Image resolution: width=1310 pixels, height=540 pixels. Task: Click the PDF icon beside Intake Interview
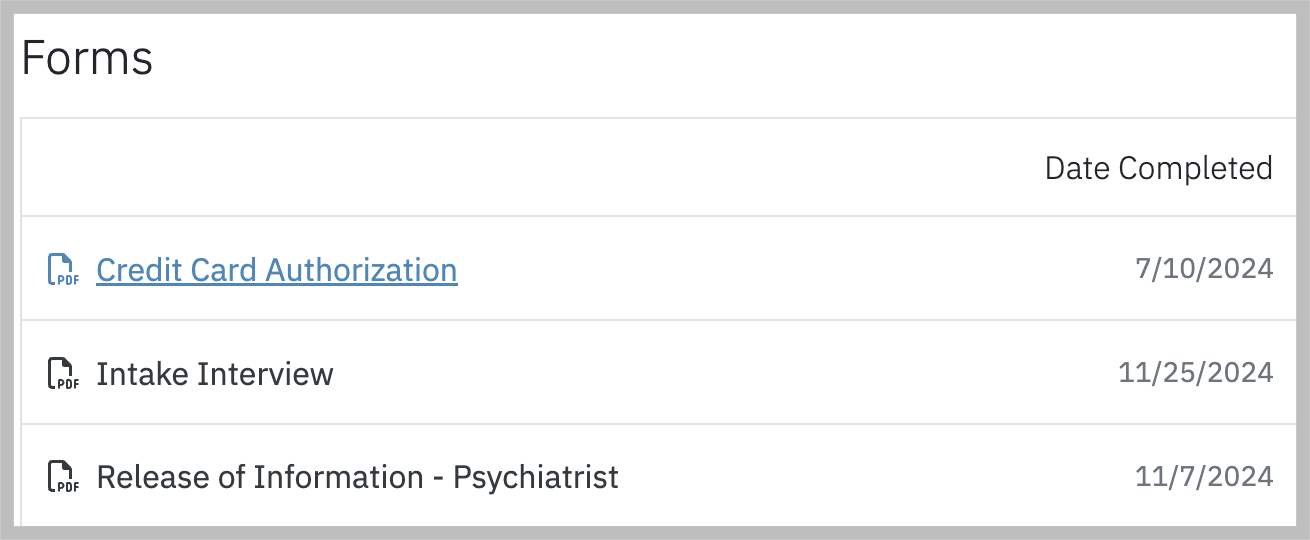point(63,374)
